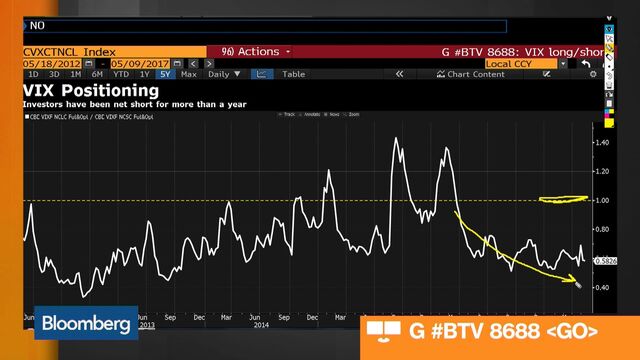Open the Daily periodicity dropdown
This screenshot has height=360, width=640.
point(224,74)
